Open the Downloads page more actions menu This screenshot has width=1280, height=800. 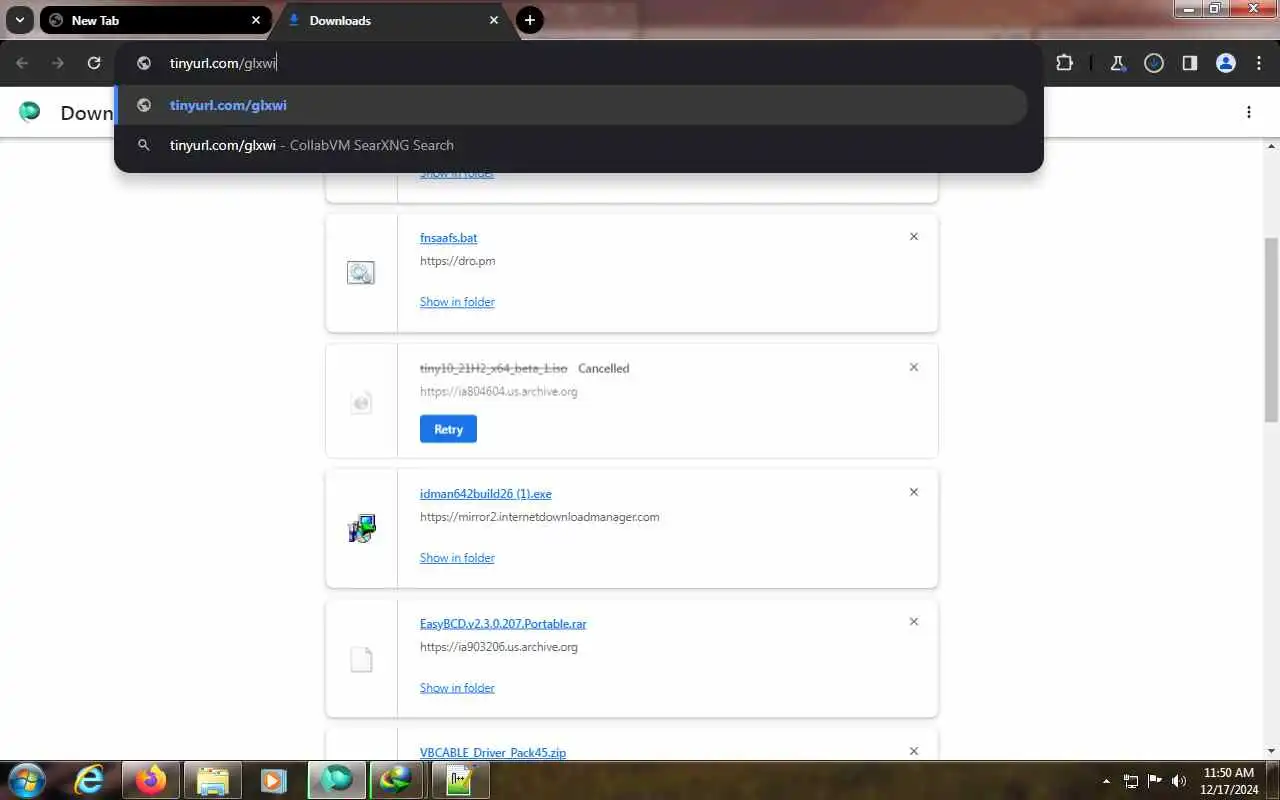coord(1249,112)
